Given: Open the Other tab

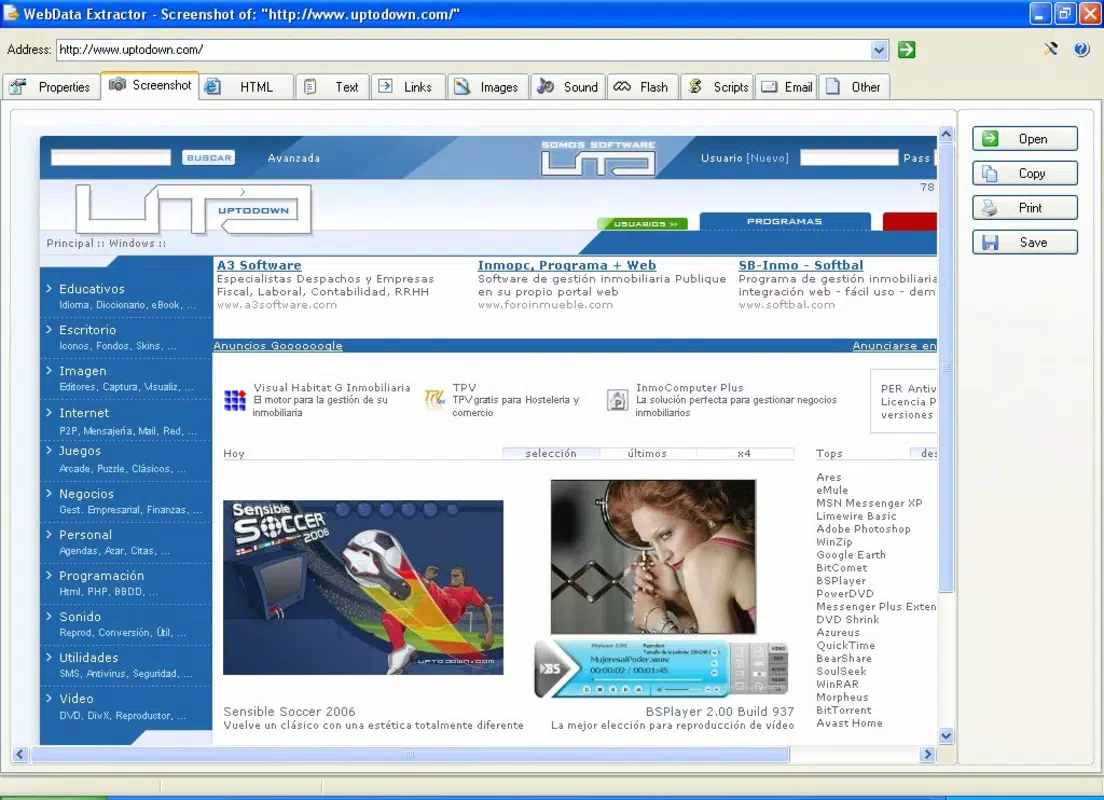Looking at the screenshot, I should (x=854, y=87).
